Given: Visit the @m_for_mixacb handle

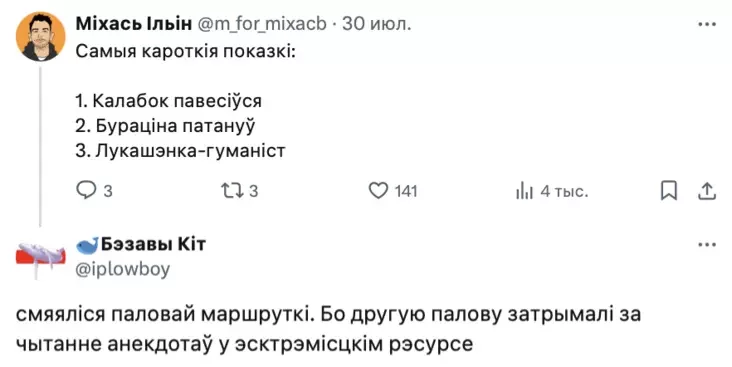Looking at the screenshot, I should (262, 24).
